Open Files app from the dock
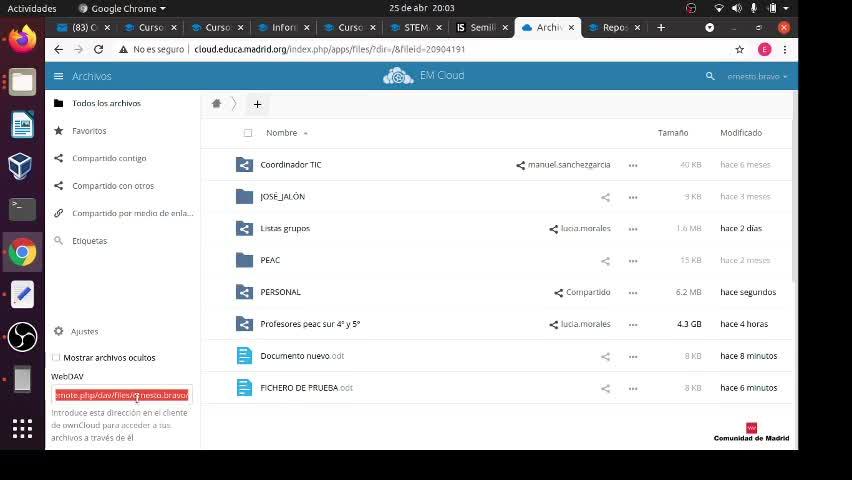 click(x=22, y=82)
